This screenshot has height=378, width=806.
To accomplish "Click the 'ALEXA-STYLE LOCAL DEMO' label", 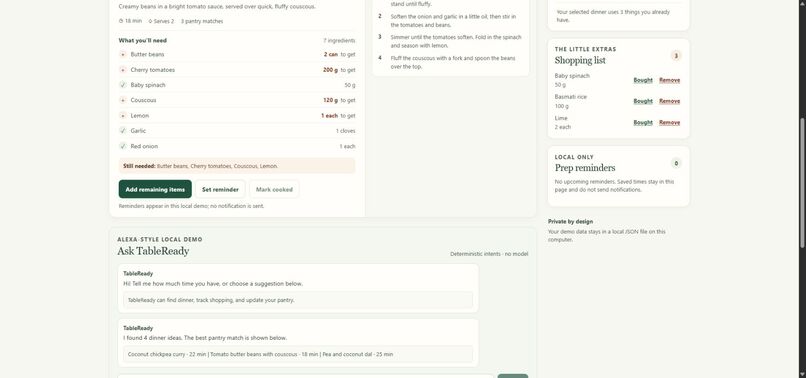I will (x=159, y=240).
